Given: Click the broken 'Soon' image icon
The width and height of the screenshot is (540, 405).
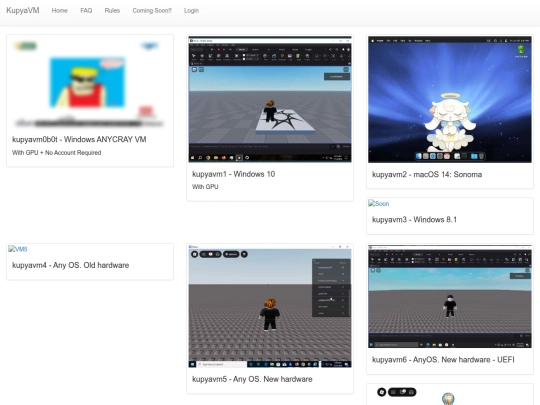Looking at the screenshot, I should (x=378, y=204).
